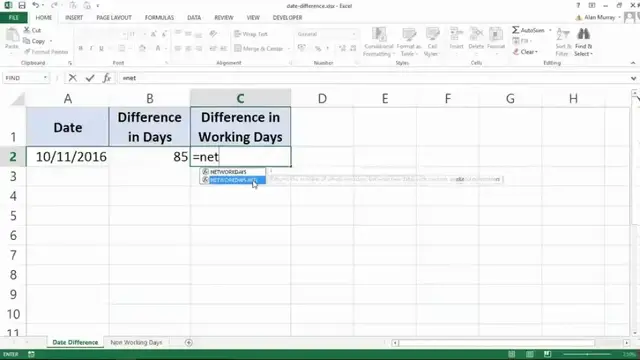Apply a font color with the letter A

pos(158,48)
